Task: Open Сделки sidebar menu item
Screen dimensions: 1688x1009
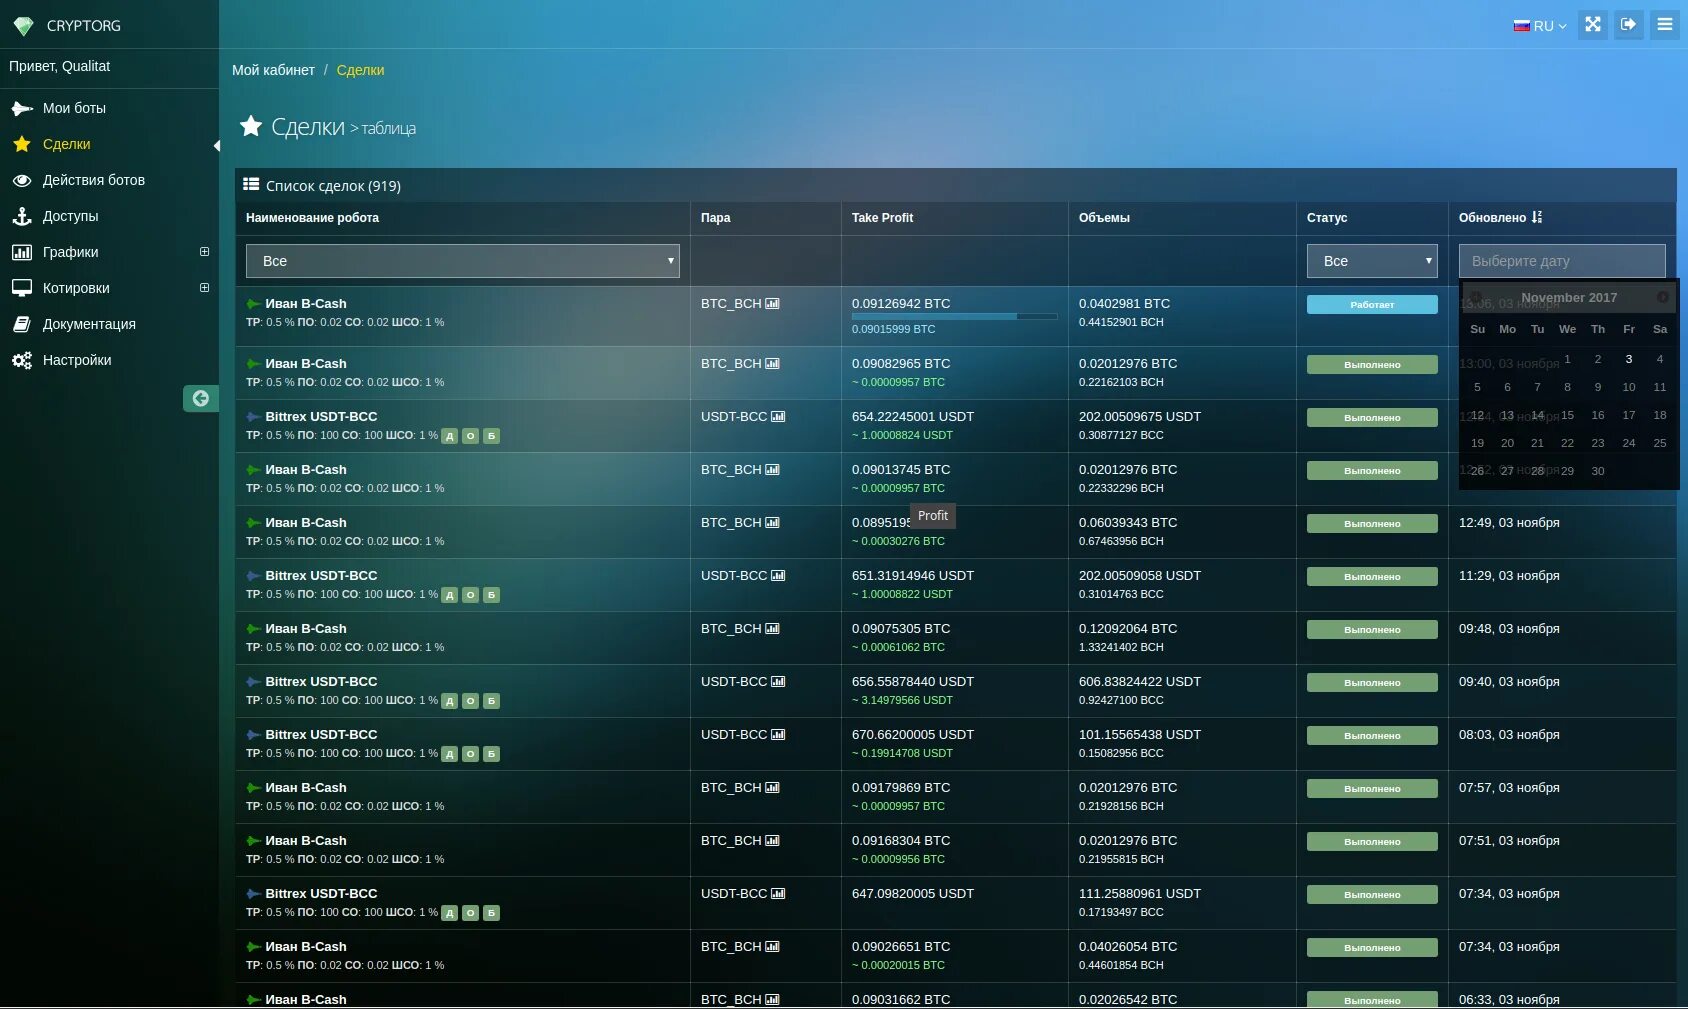Action: point(109,144)
